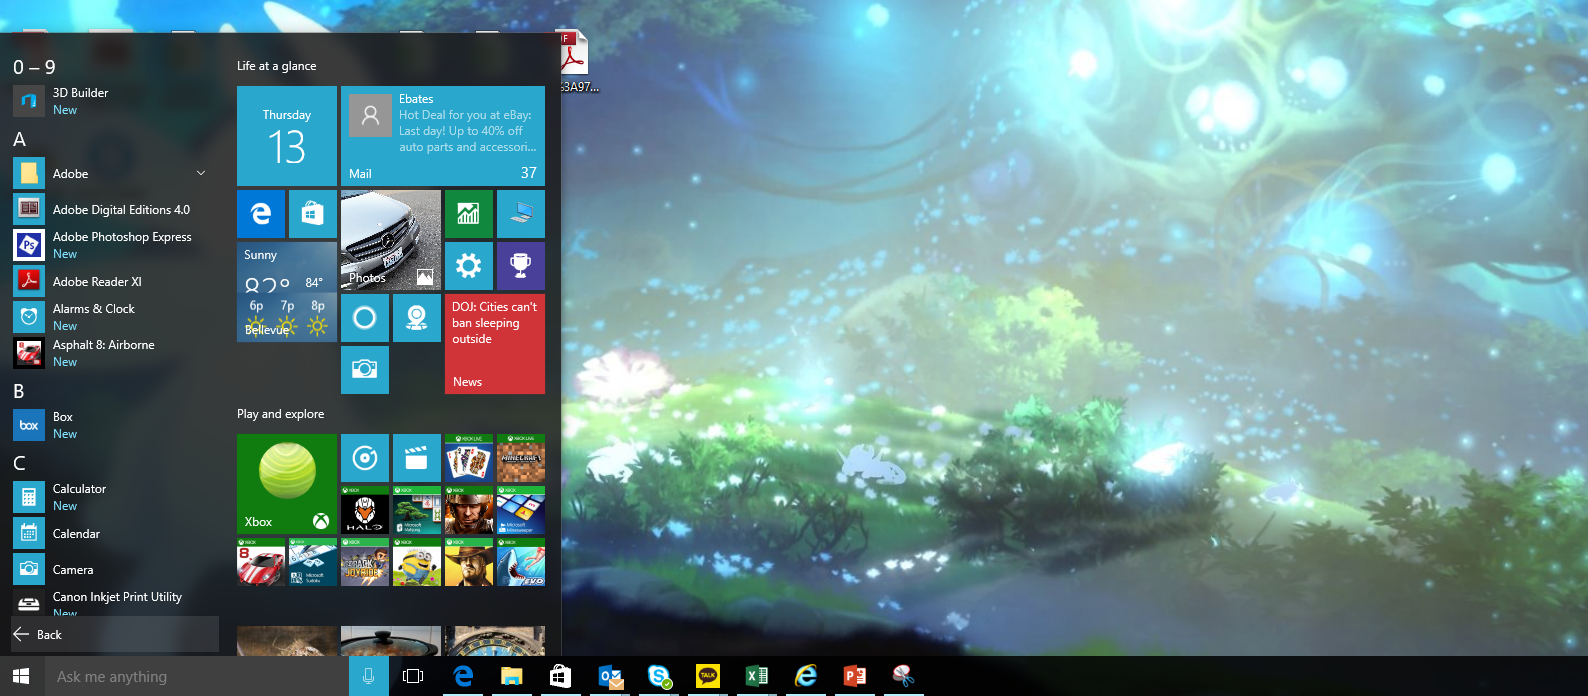
Task: Open the Groove Music tile
Action: (365, 458)
